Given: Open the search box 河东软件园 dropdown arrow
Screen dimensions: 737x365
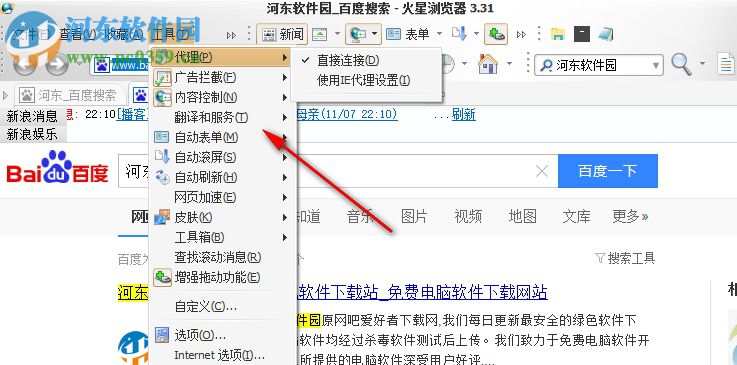Looking at the screenshot, I should tap(656, 65).
